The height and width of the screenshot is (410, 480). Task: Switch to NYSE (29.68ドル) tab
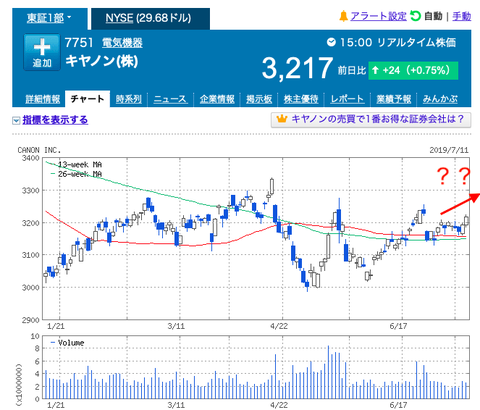150,19
